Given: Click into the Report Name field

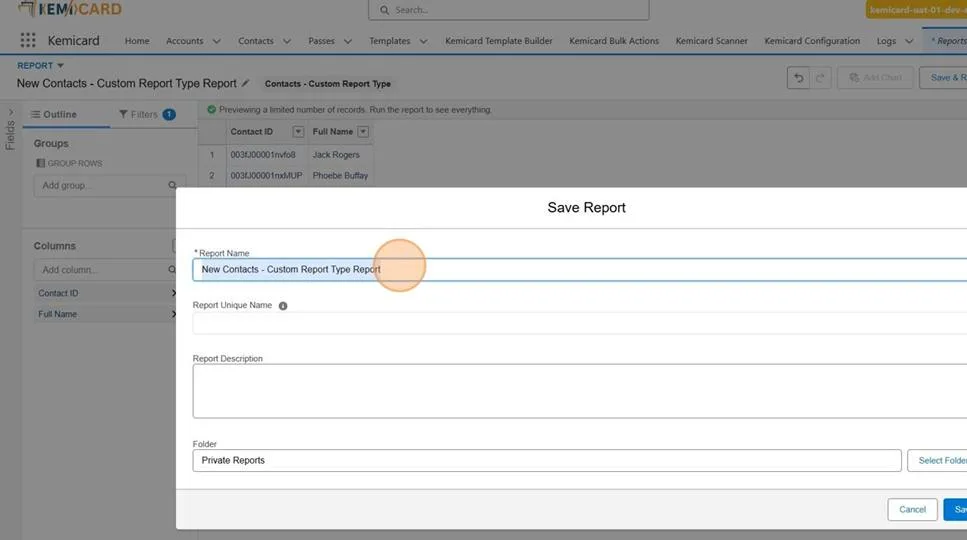Looking at the screenshot, I should tap(580, 270).
